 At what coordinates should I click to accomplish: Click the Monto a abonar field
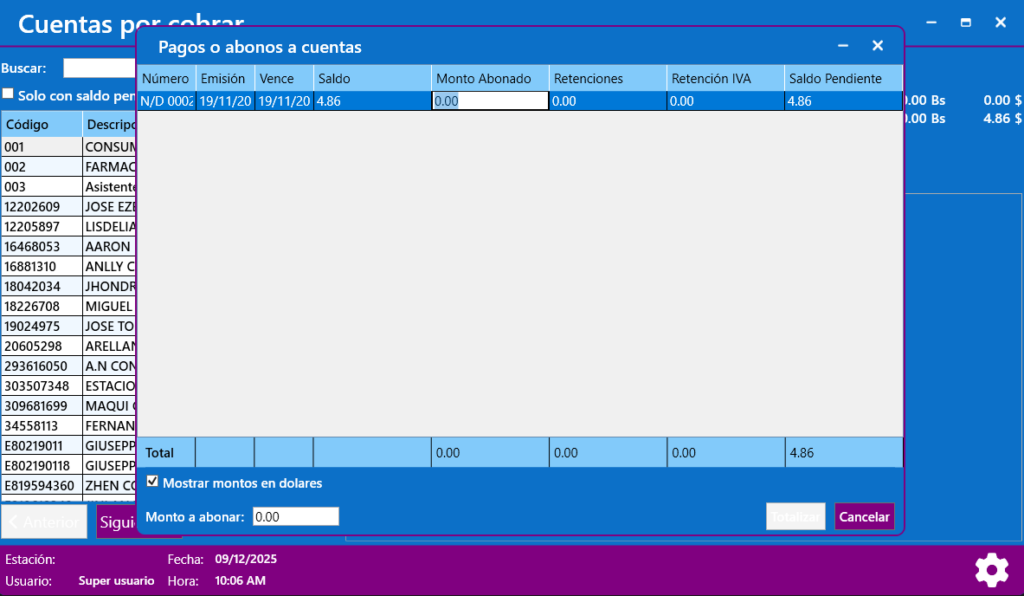click(295, 517)
